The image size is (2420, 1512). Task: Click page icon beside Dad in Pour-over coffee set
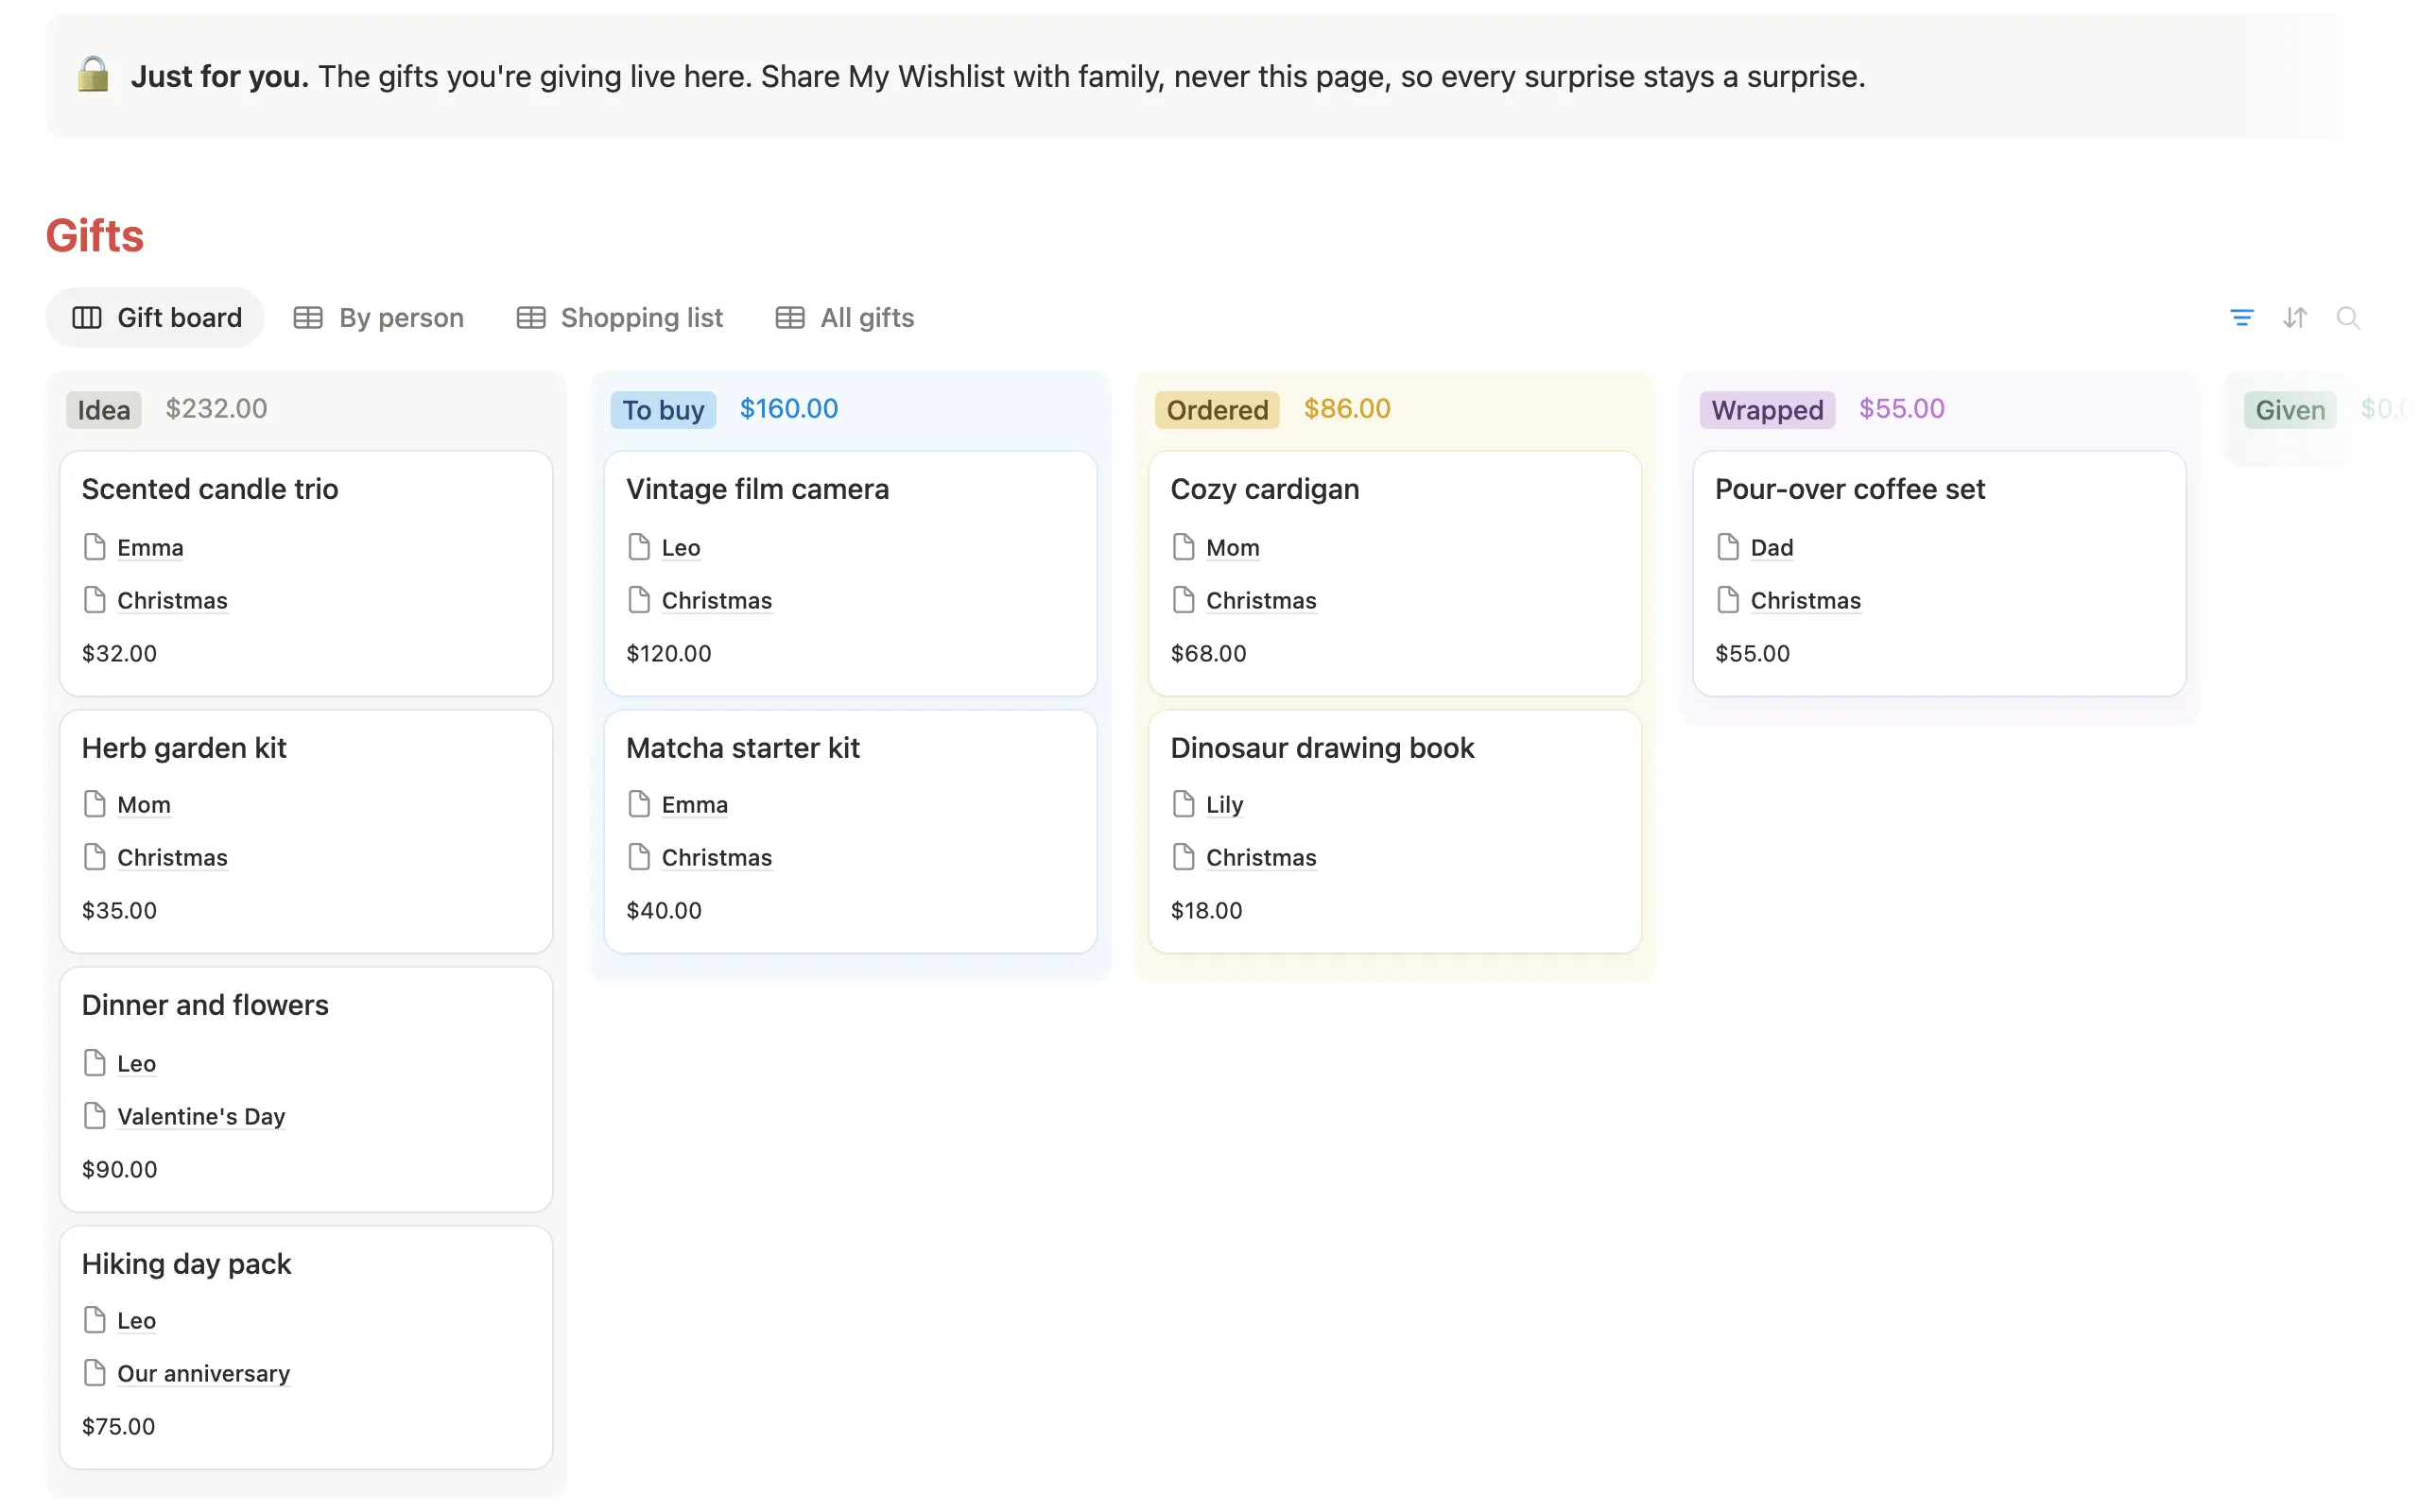(1728, 547)
